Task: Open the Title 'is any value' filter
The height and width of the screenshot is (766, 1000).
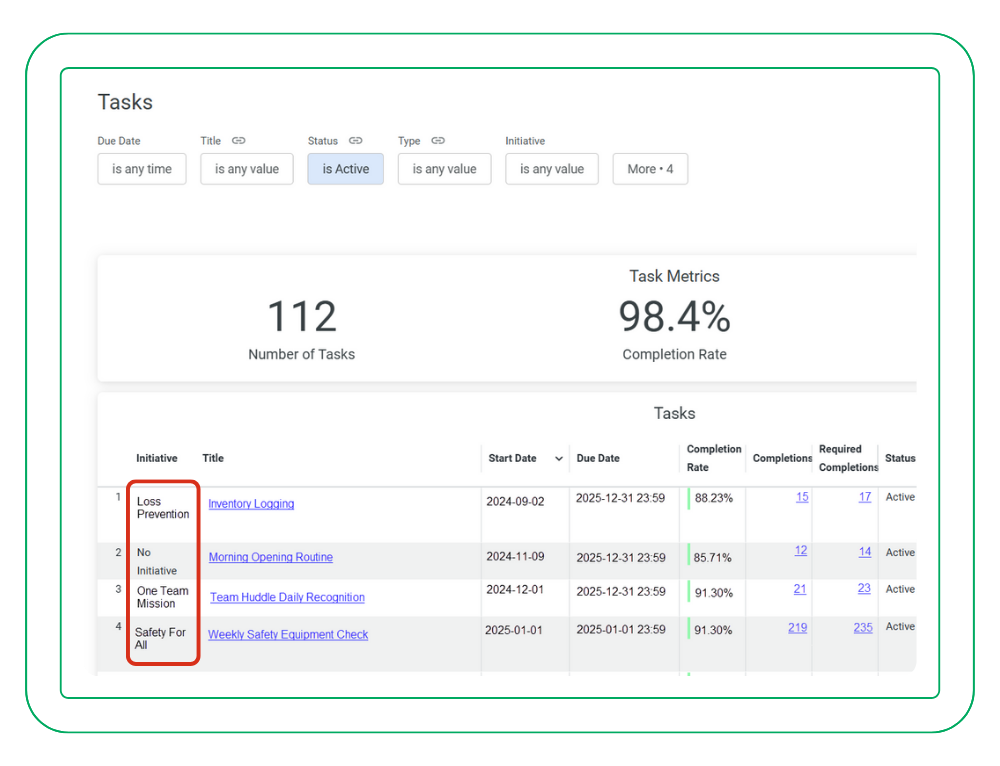Action: (x=247, y=169)
